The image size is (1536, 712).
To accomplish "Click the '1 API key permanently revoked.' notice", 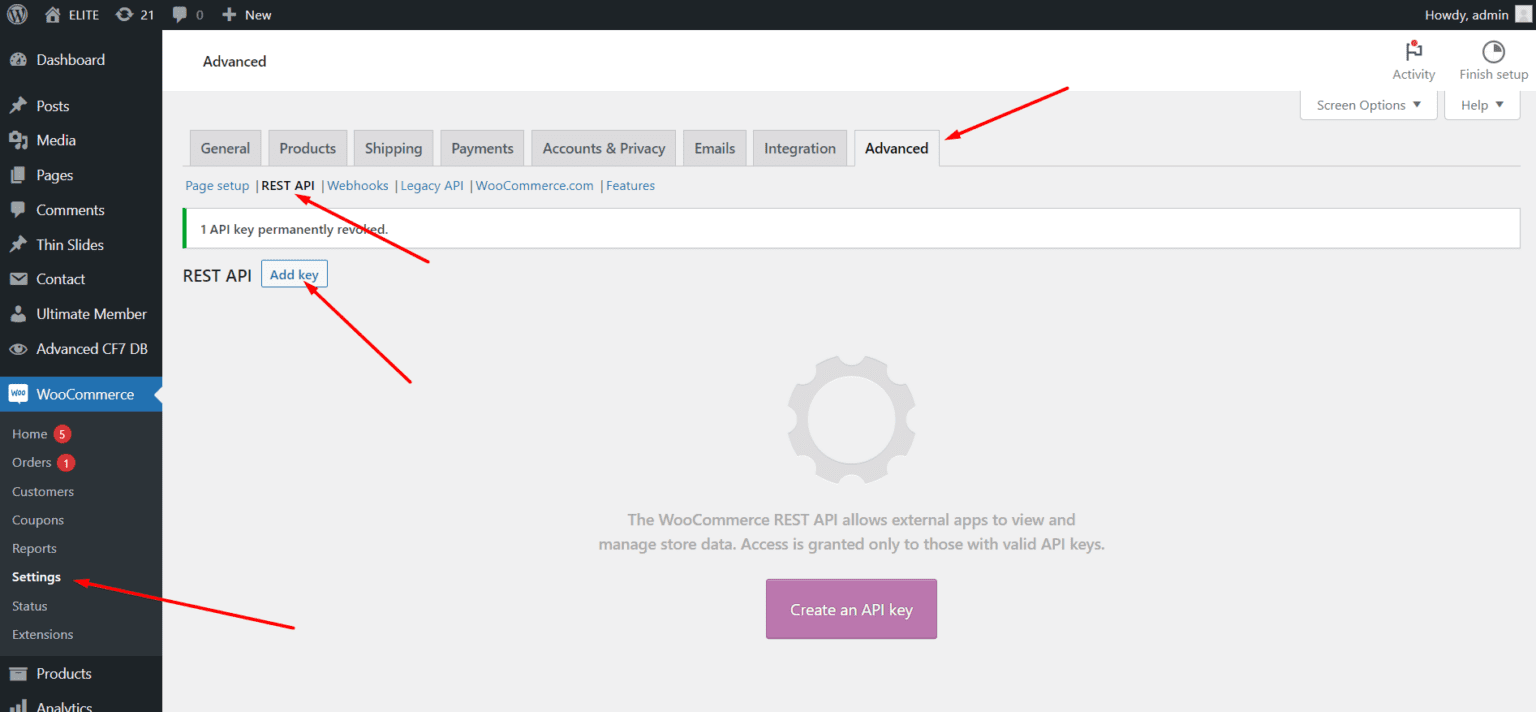I will pos(851,229).
